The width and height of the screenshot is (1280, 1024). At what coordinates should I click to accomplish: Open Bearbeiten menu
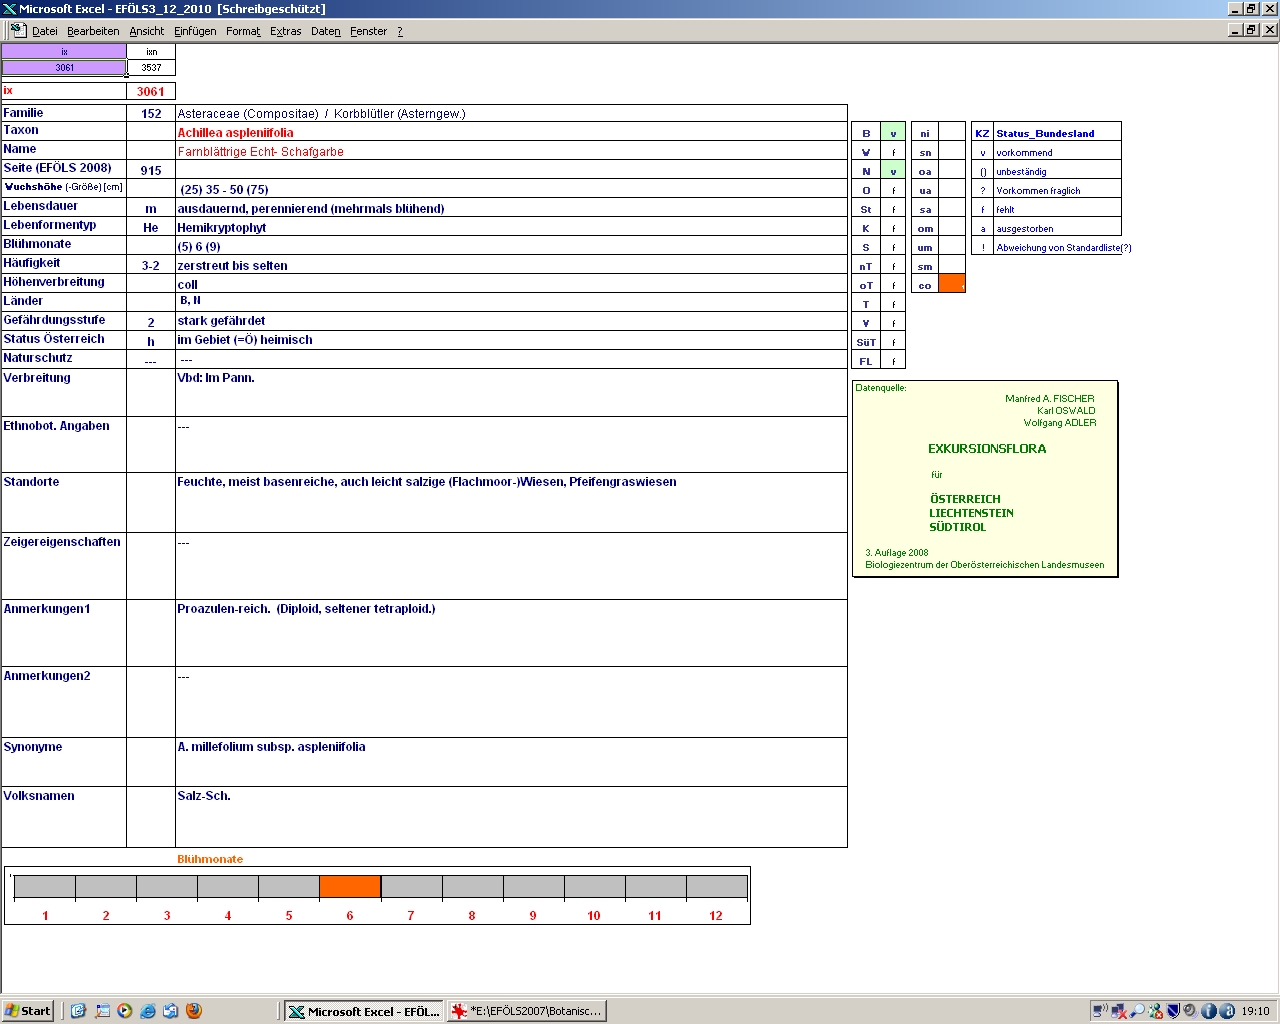[93, 31]
